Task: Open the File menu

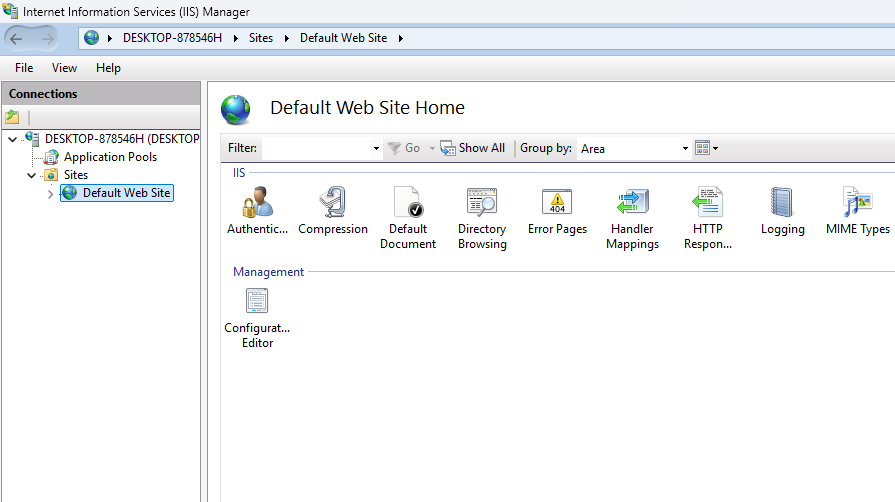Action: (x=24, y=68)
